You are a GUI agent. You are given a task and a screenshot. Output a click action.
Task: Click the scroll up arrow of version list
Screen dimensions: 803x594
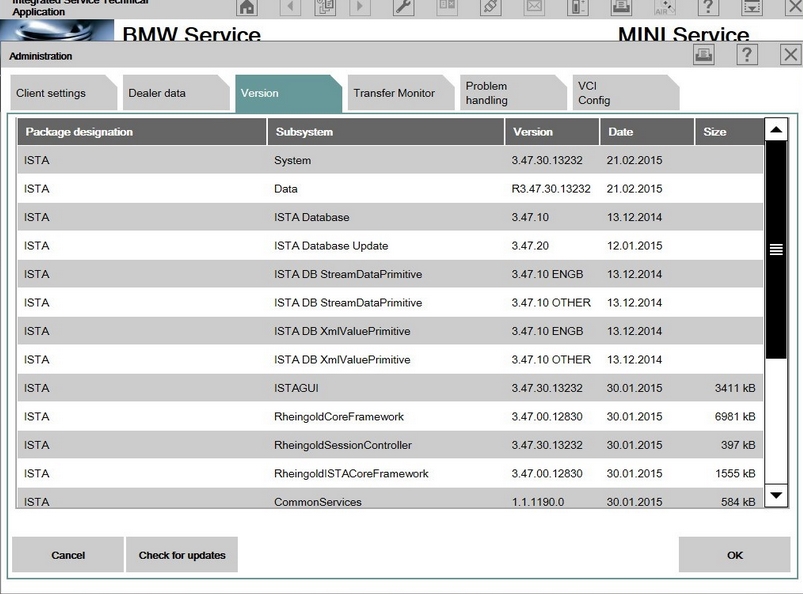tap(776, 131)
